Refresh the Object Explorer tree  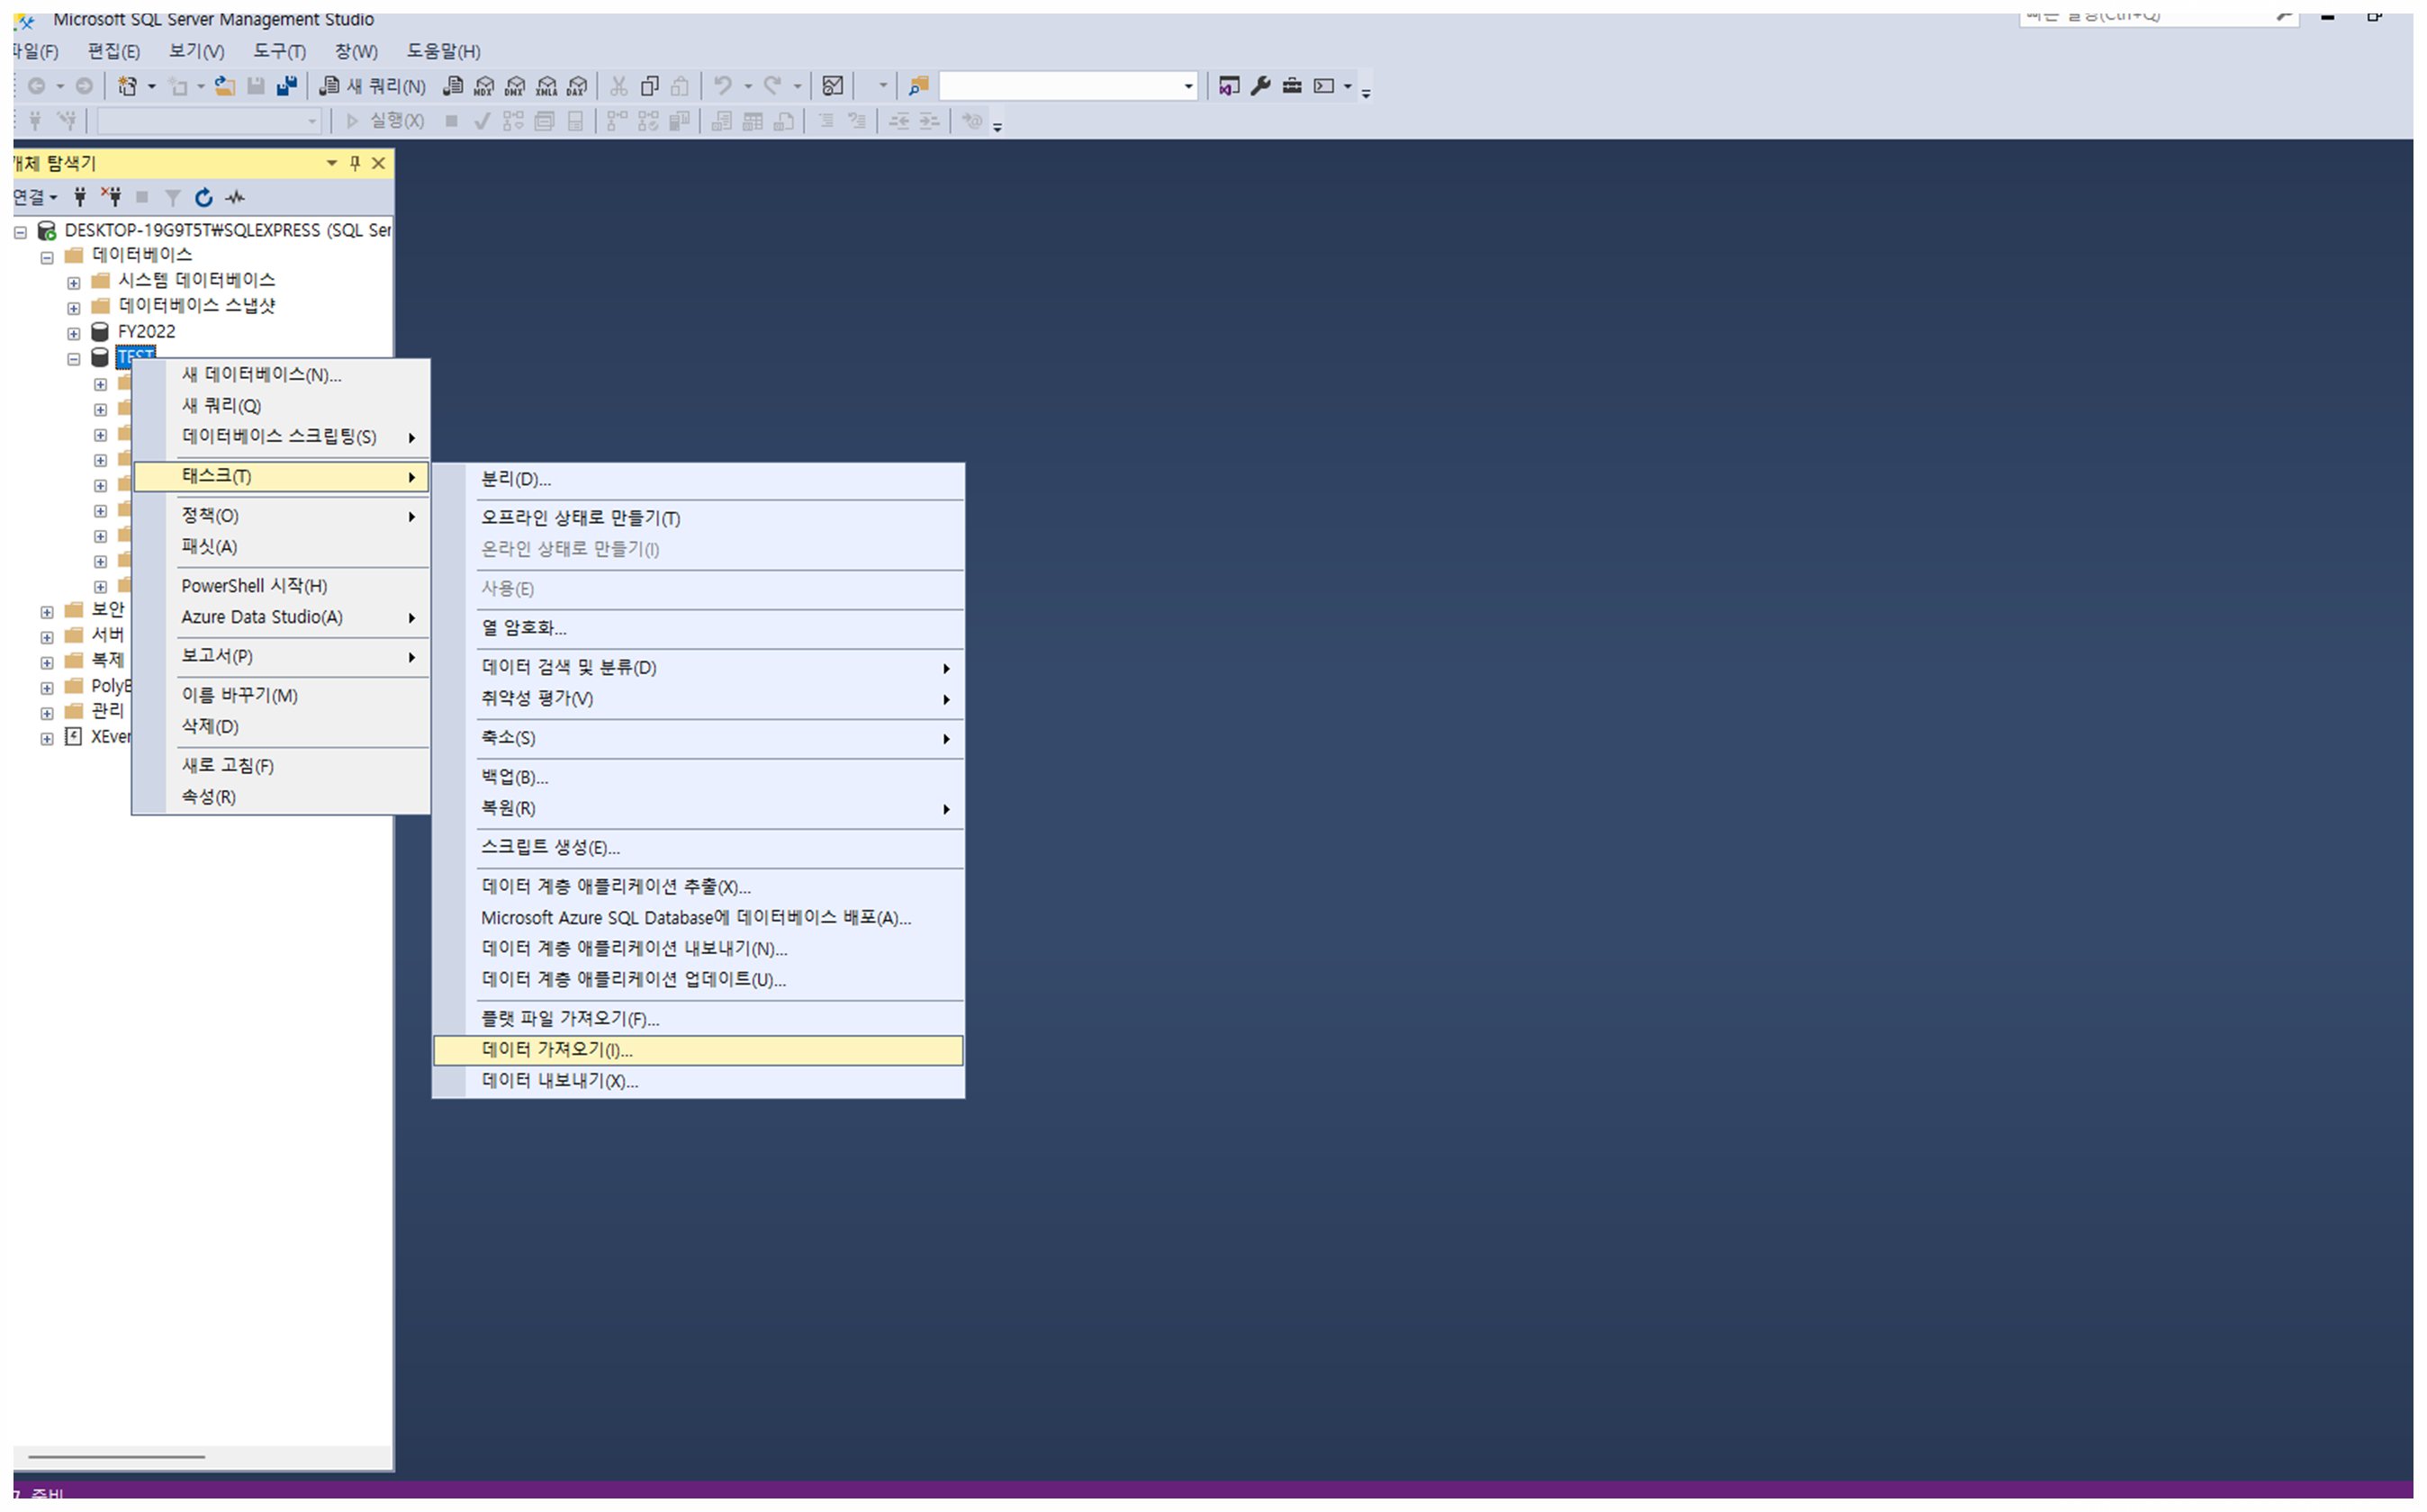[x=204, y=198]
